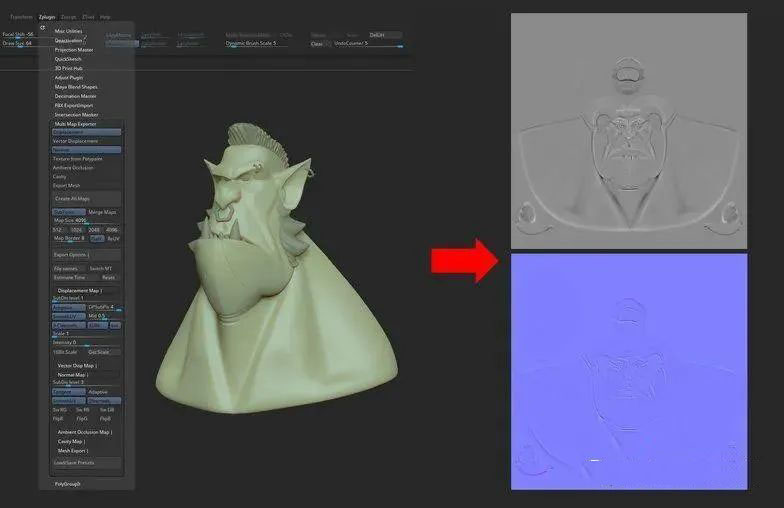Click the Switch MT button
784x508 pixels.
104,268
